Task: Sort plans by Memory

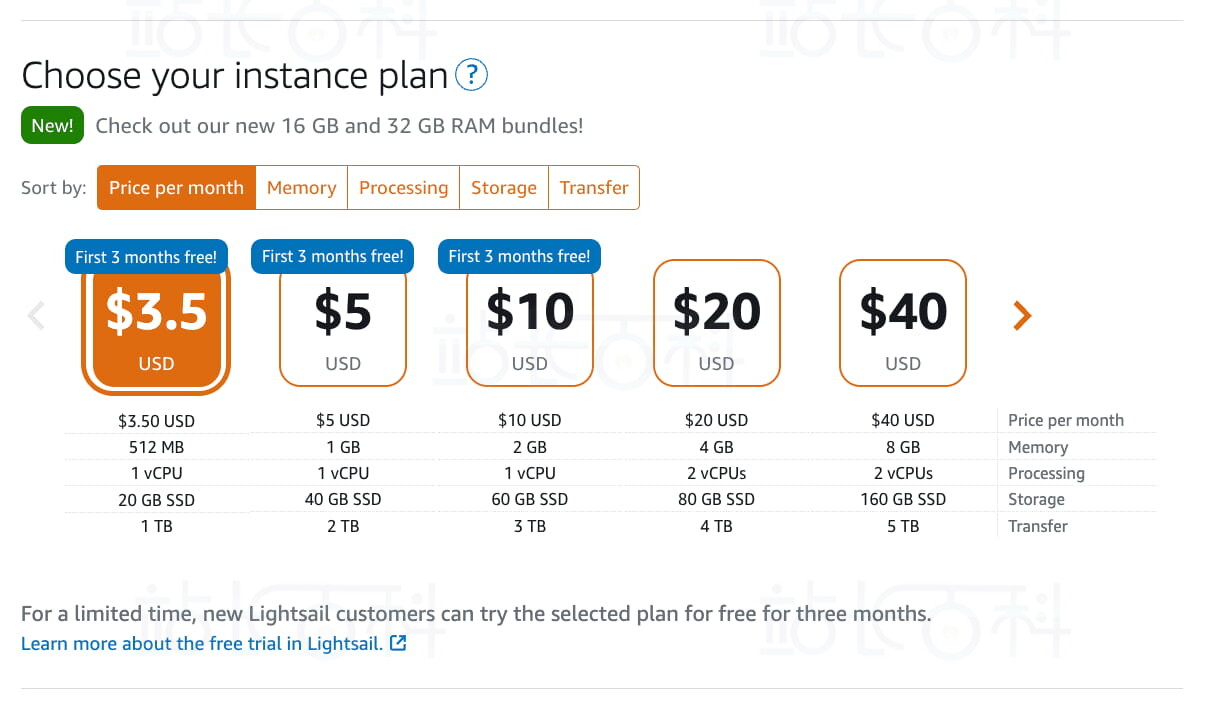Action: click(x=301, y=188)
